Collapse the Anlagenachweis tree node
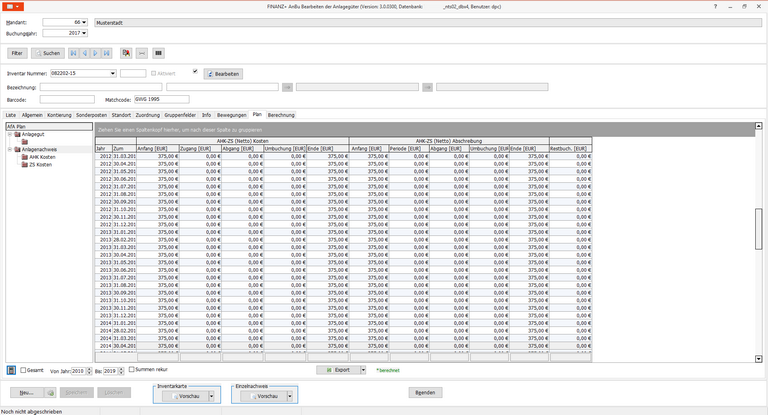The image size is (768, 415). click(9, 149)
